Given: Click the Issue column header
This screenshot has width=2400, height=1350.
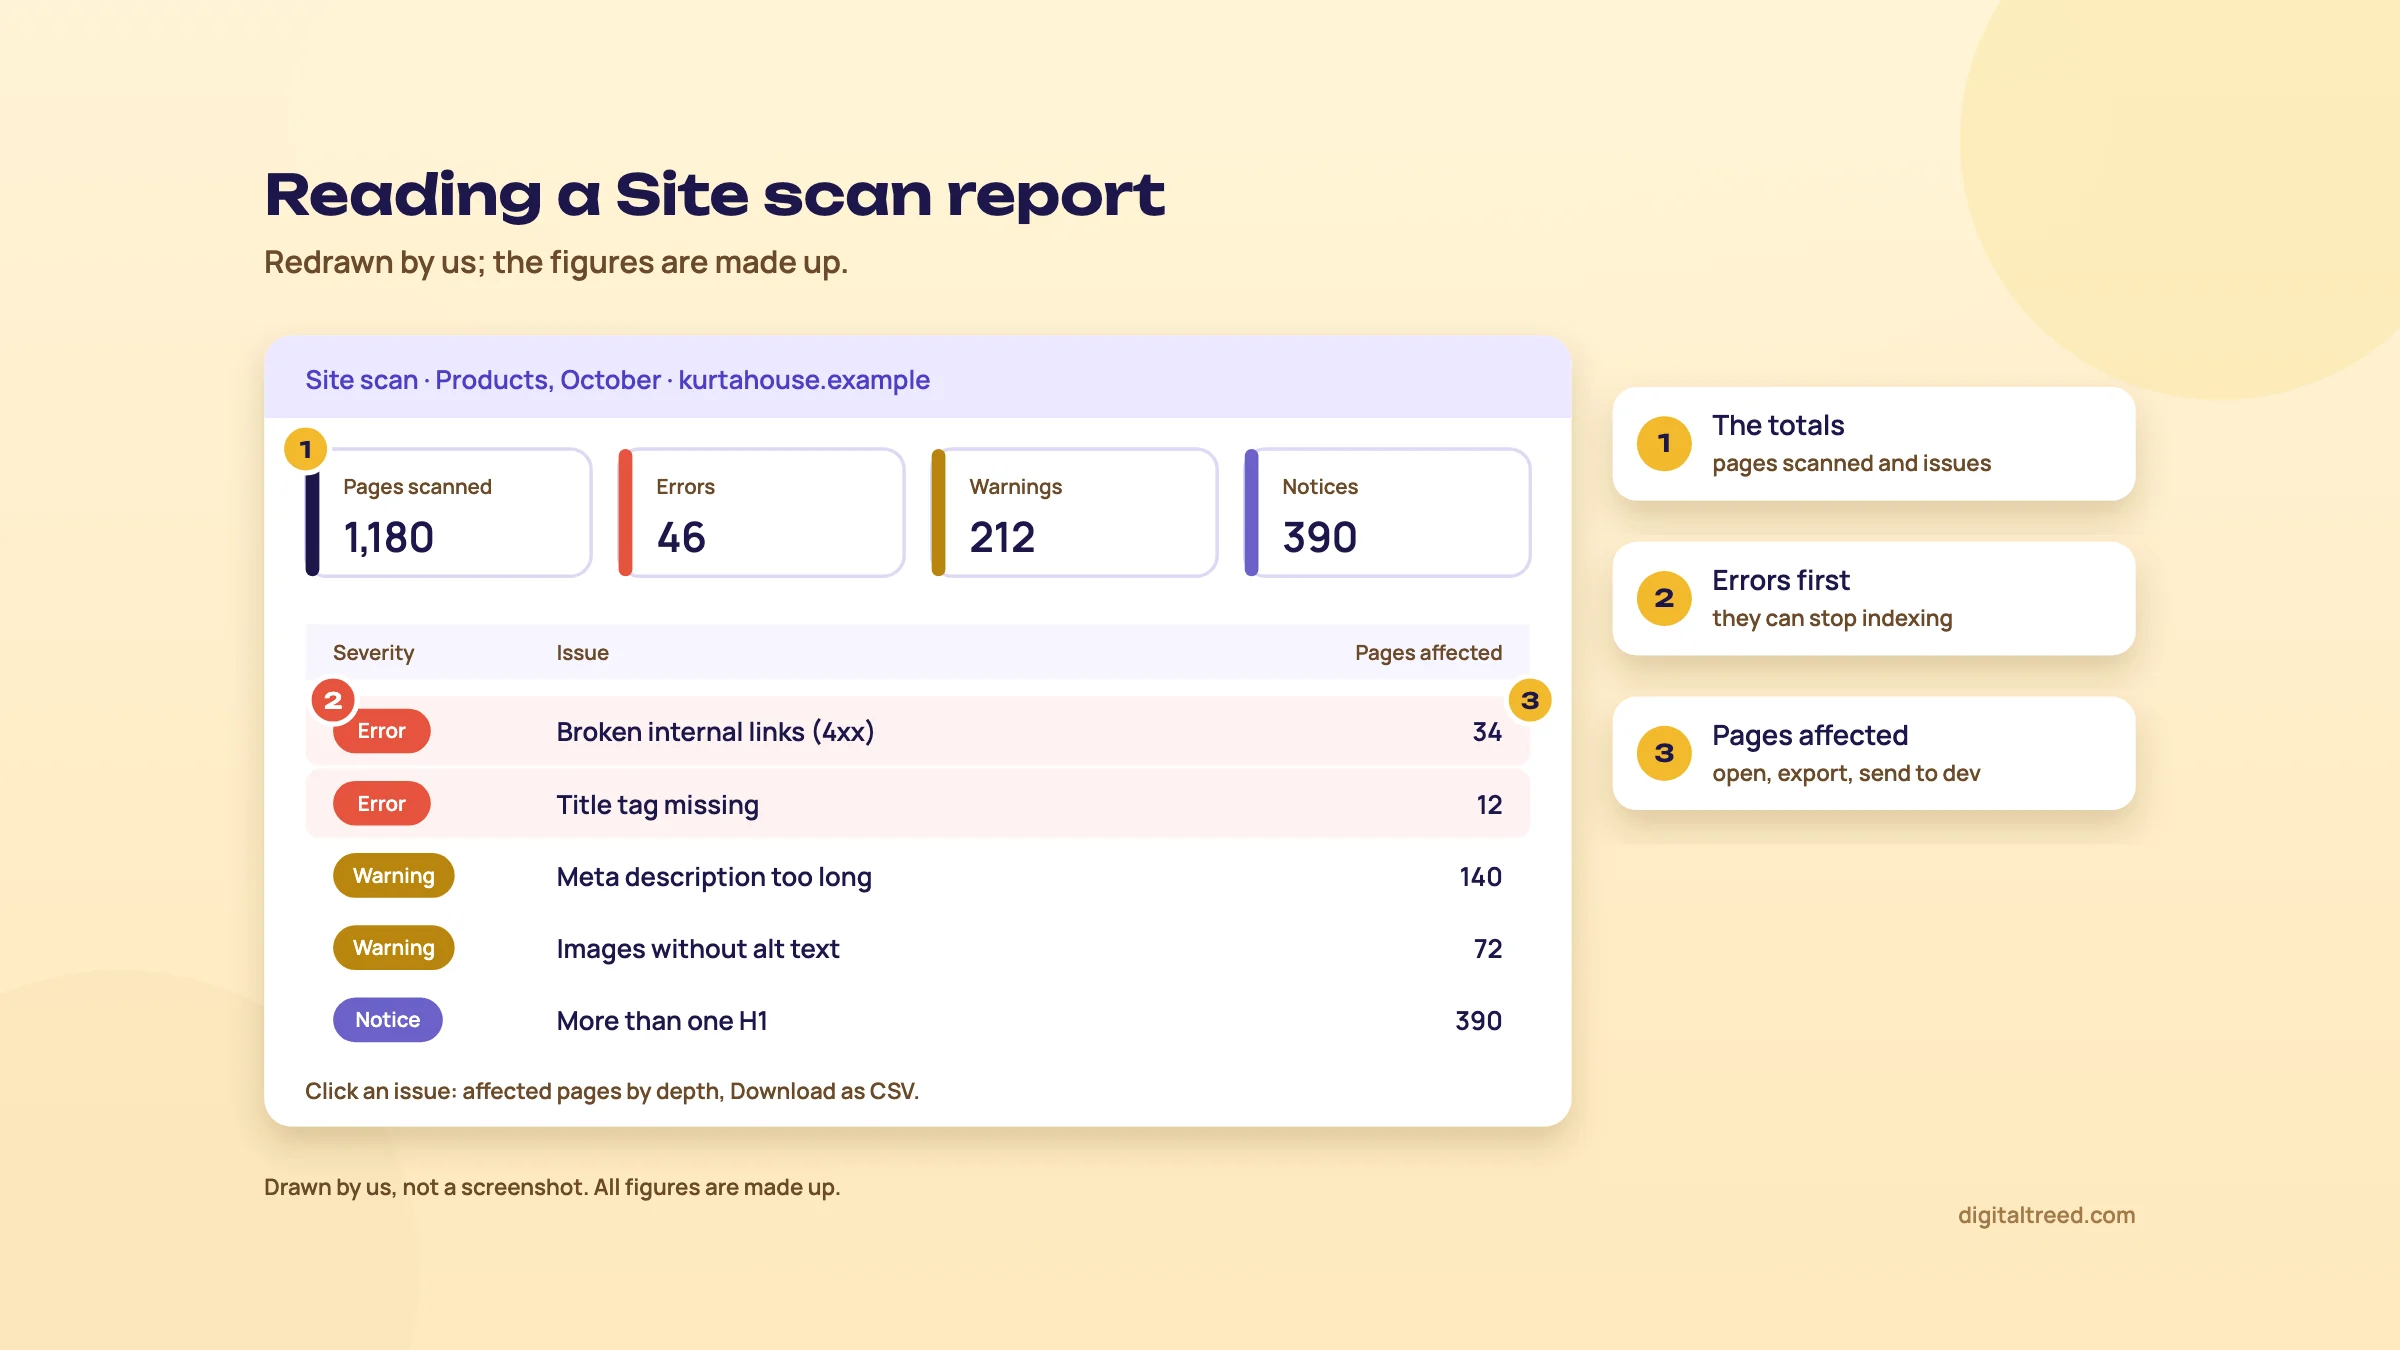Looking at the screenshot, I should [x=582, y=653].
